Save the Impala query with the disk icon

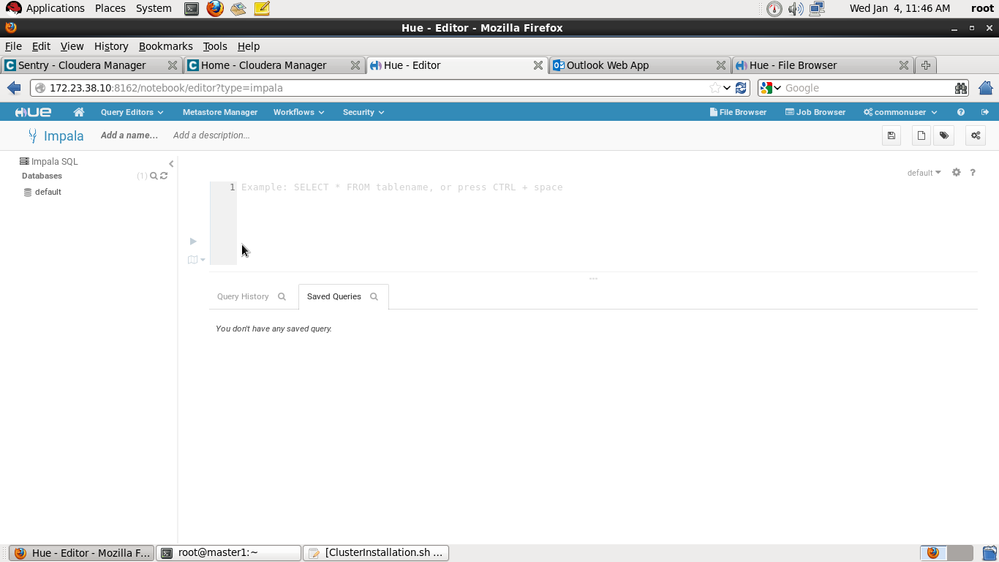891,136
